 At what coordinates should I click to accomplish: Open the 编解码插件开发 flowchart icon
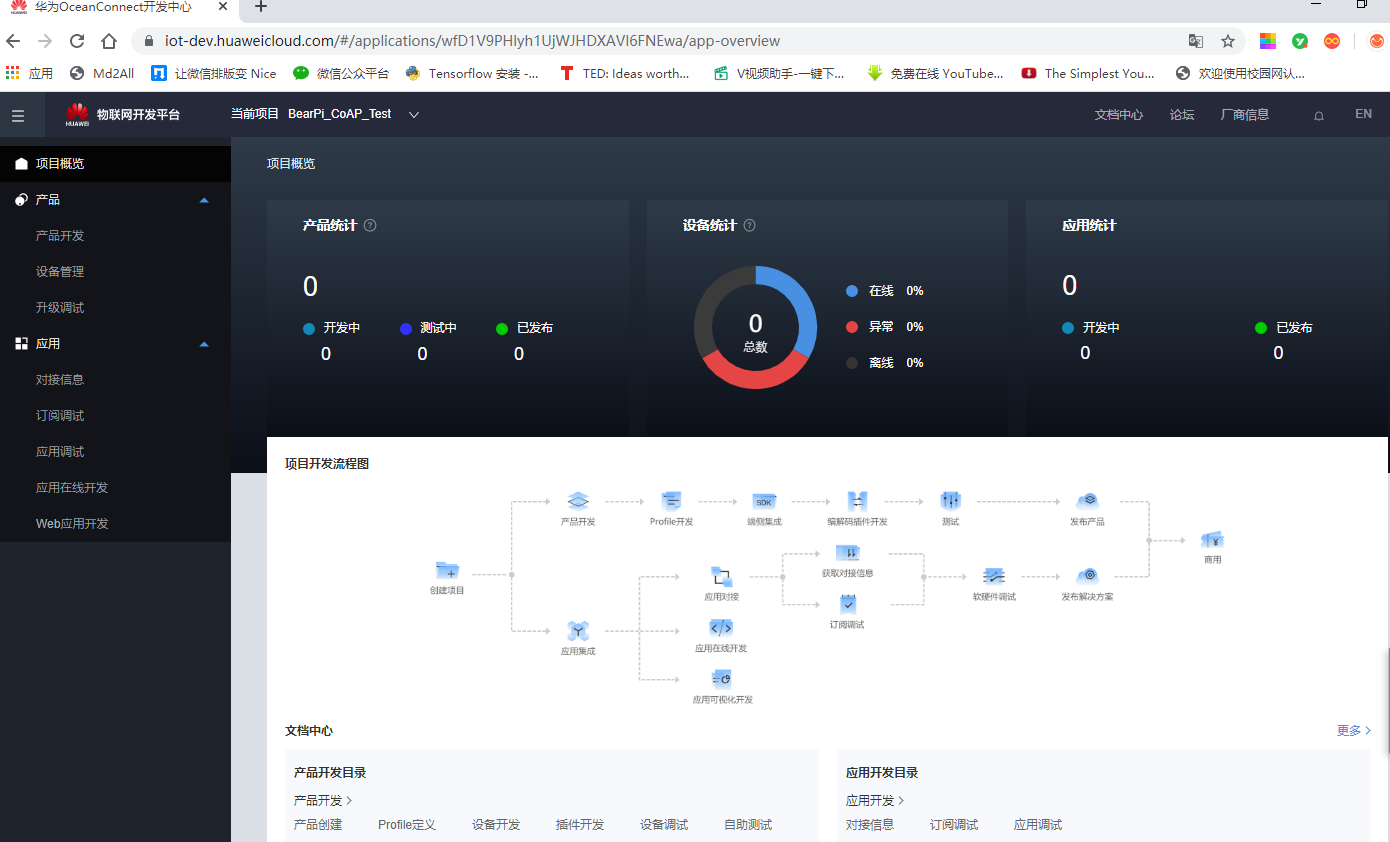(x=857, y=500)
